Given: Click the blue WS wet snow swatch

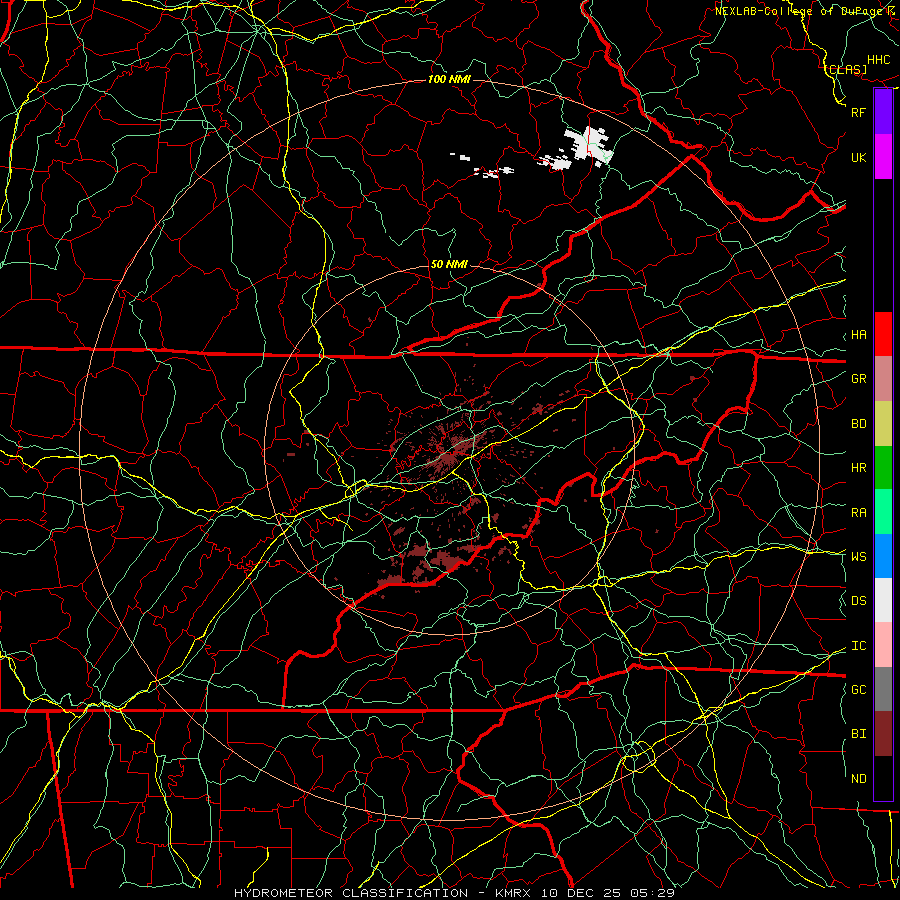Looking at the screenshot, I should (x=883, y=556).
